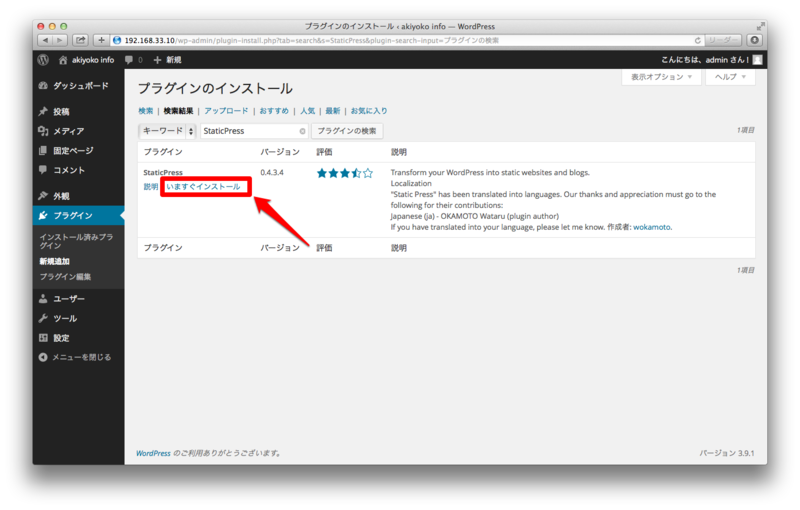
Task: Open インストール済みプラグイン submenu
Action: tap(77, 241)
